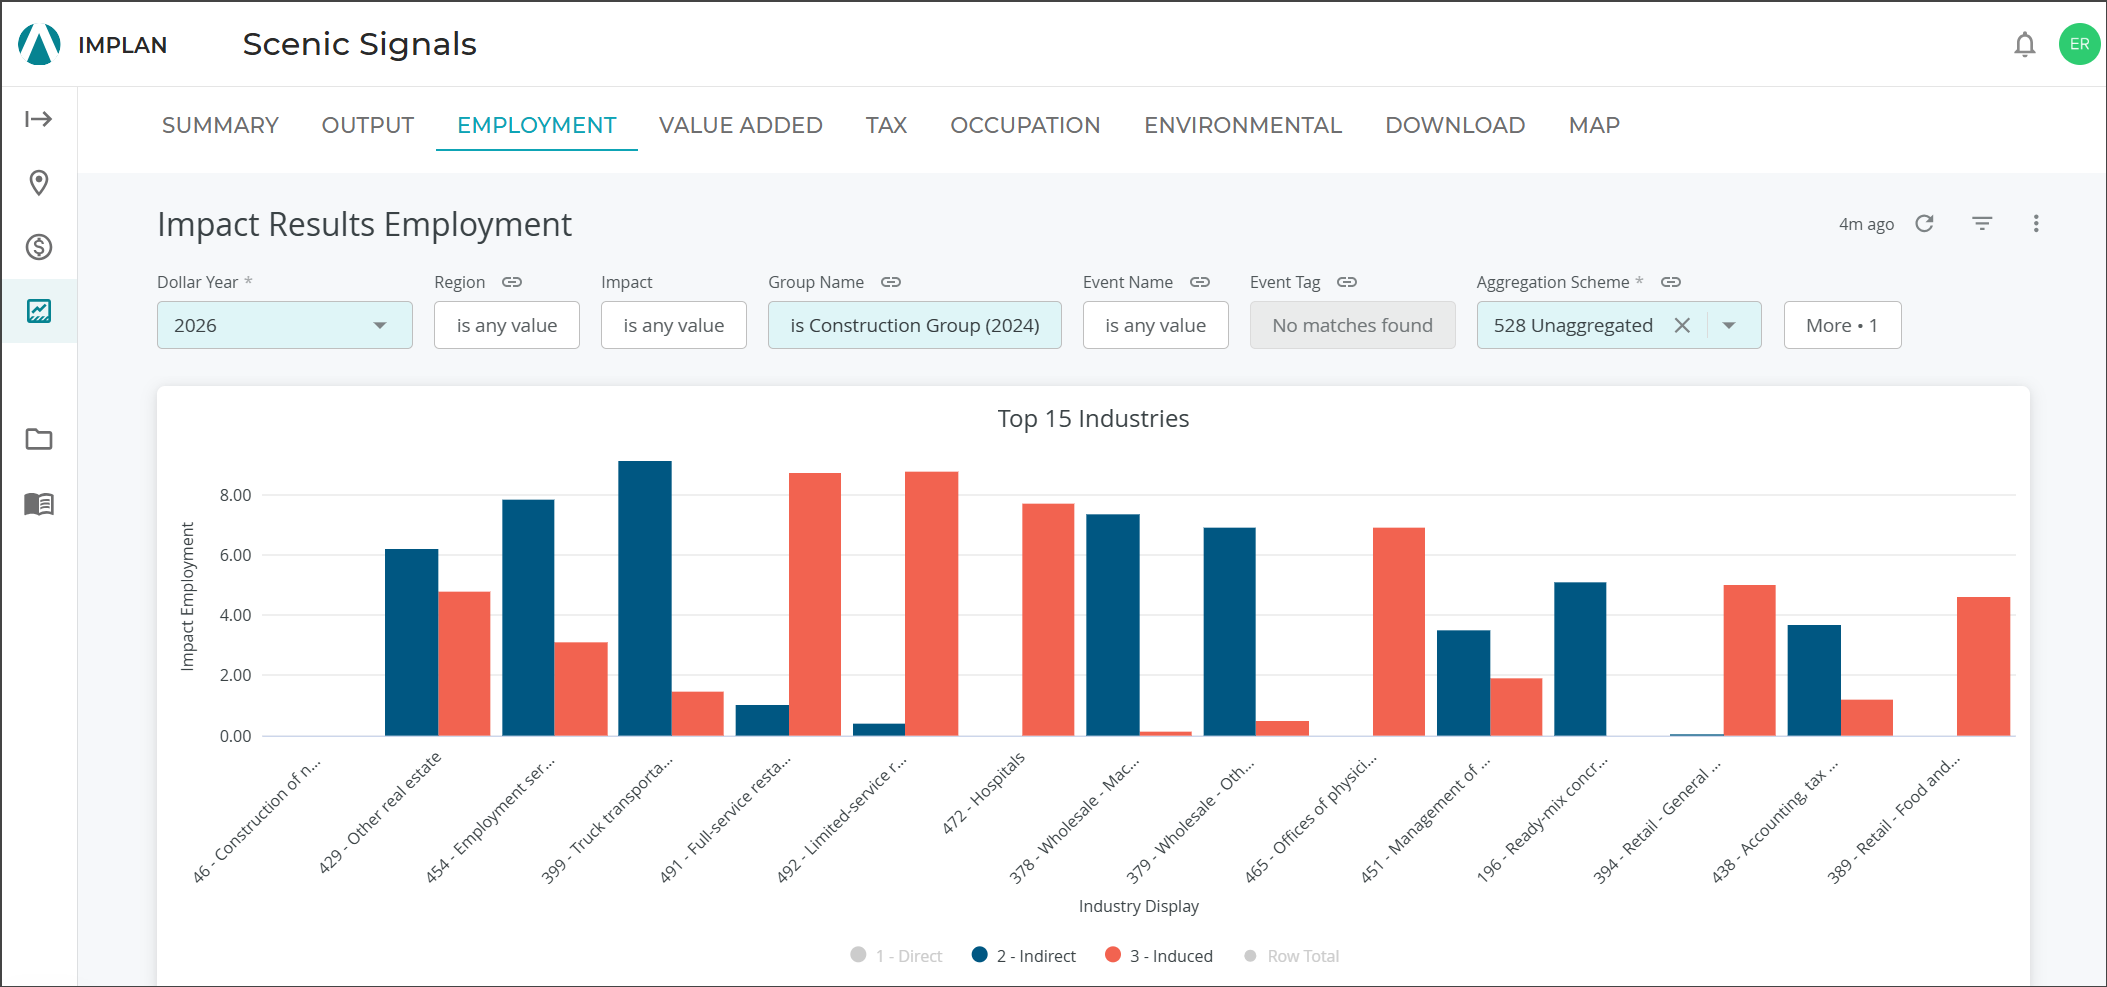Switch to the MAP tab

click(x=1594, y=125)
